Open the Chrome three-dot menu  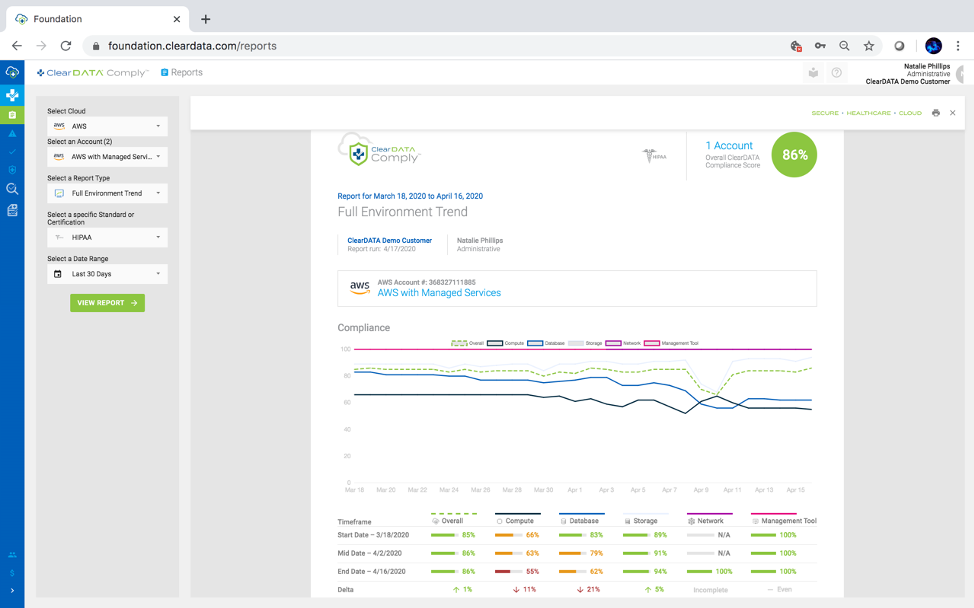coord(958,46)
